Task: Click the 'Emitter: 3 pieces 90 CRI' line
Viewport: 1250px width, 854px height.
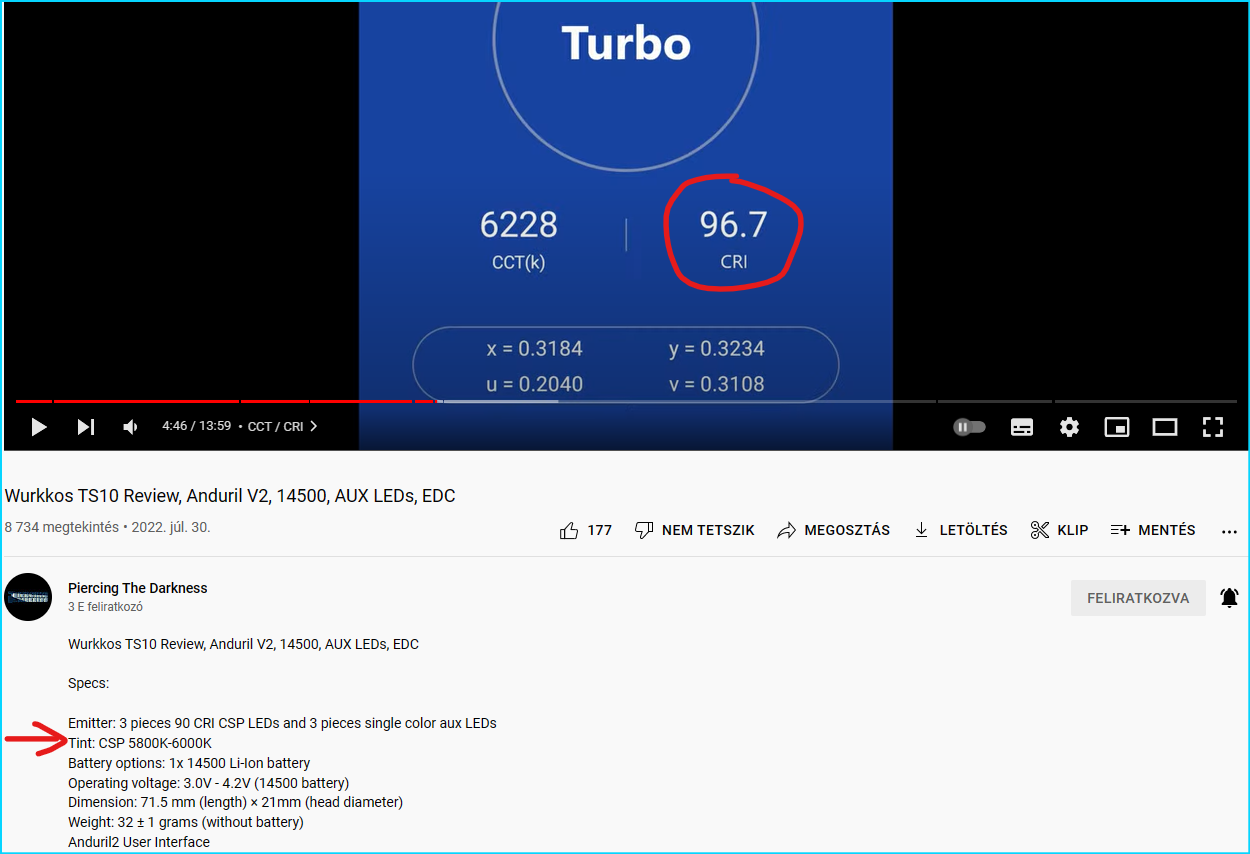Action: (x=282, y=723)
